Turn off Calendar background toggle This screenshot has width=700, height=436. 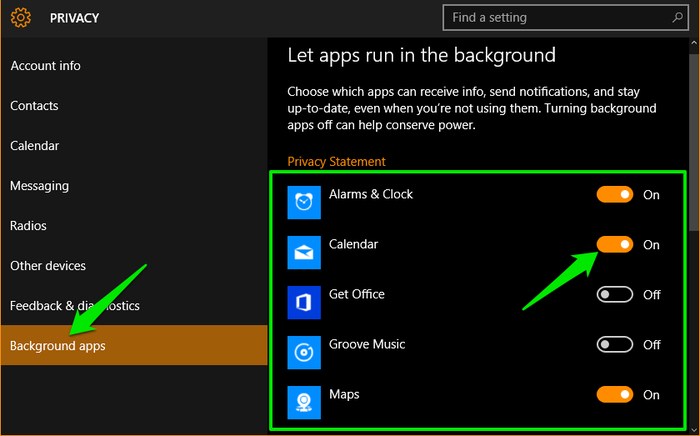click(615, 245)
